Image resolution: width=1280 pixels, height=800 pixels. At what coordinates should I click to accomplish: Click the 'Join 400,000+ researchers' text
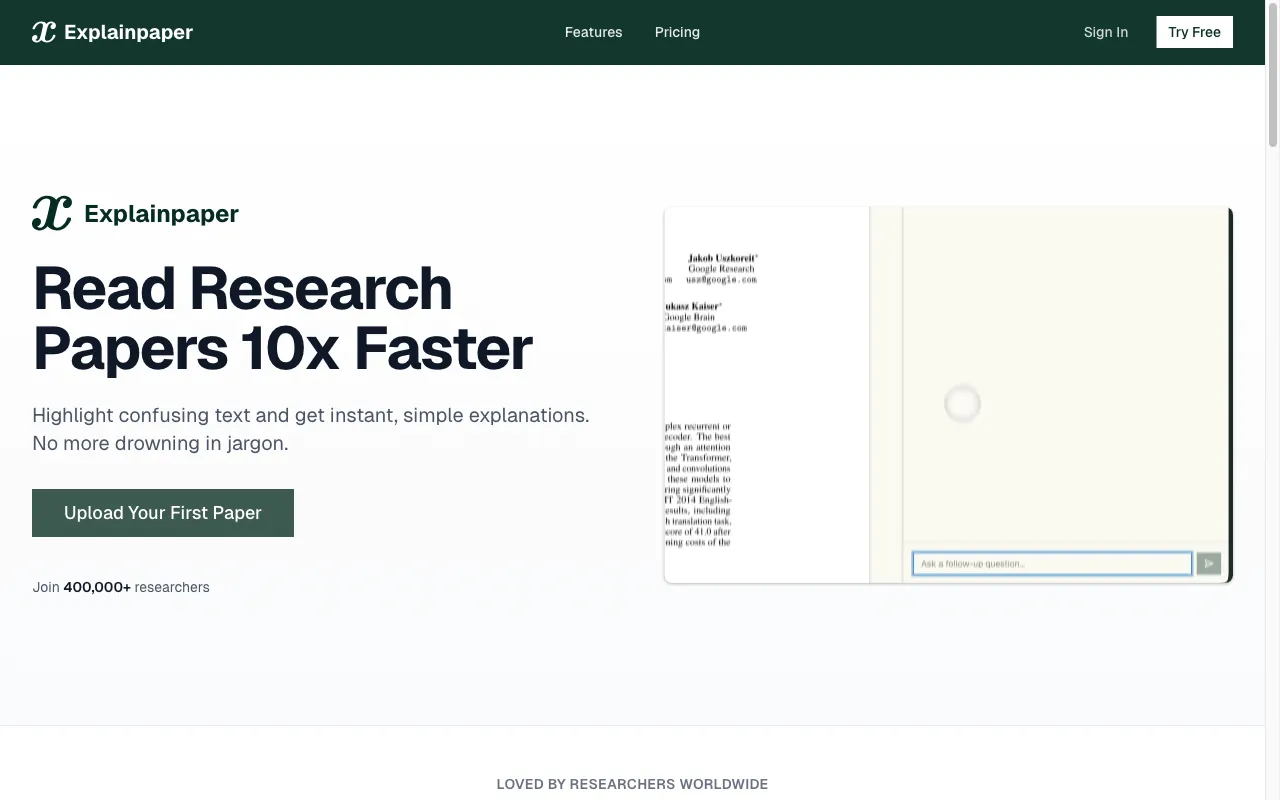[x=121, y=587]
